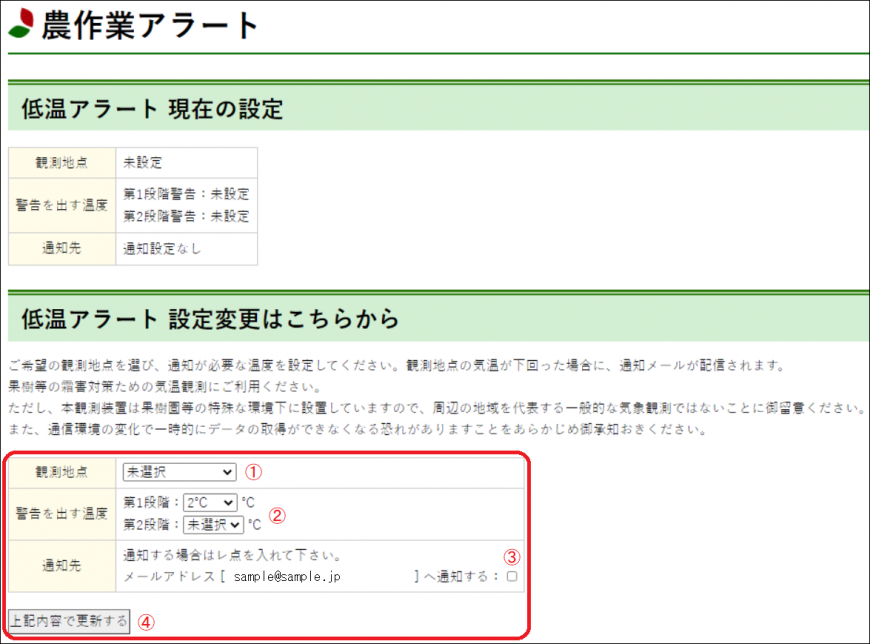Click the circled number 2 annotation
870x644 pixels.
[278, 516]
